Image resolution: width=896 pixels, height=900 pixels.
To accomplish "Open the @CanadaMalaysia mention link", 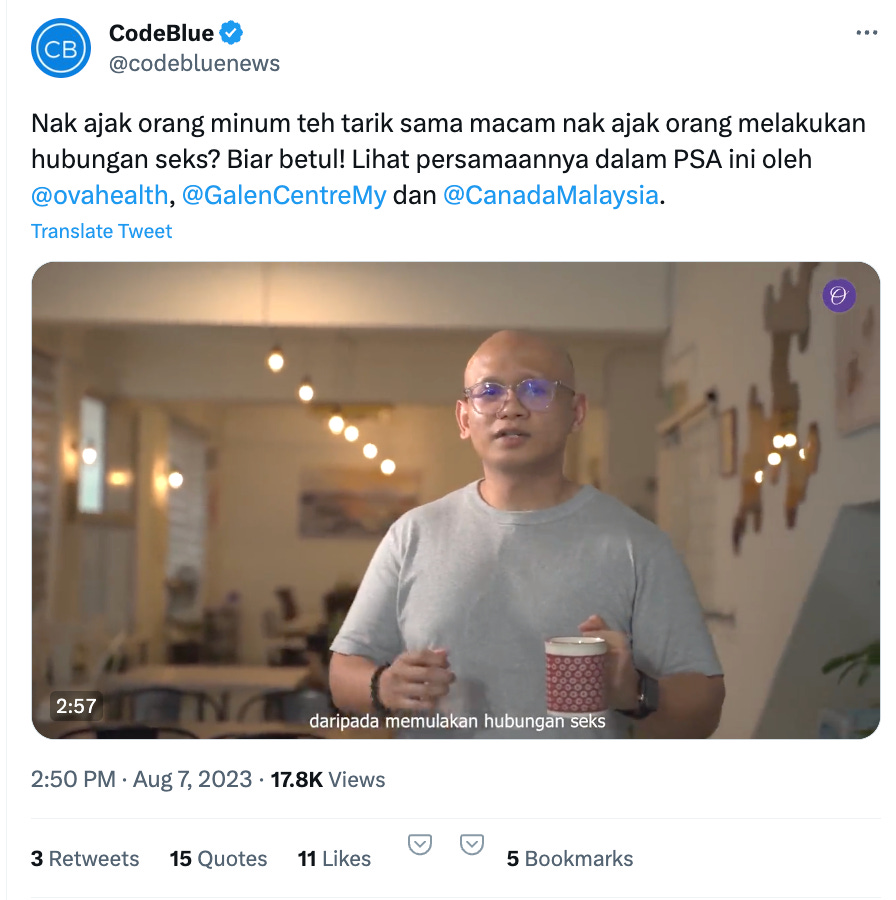I will pyautogui.click(x=550, y=195).
